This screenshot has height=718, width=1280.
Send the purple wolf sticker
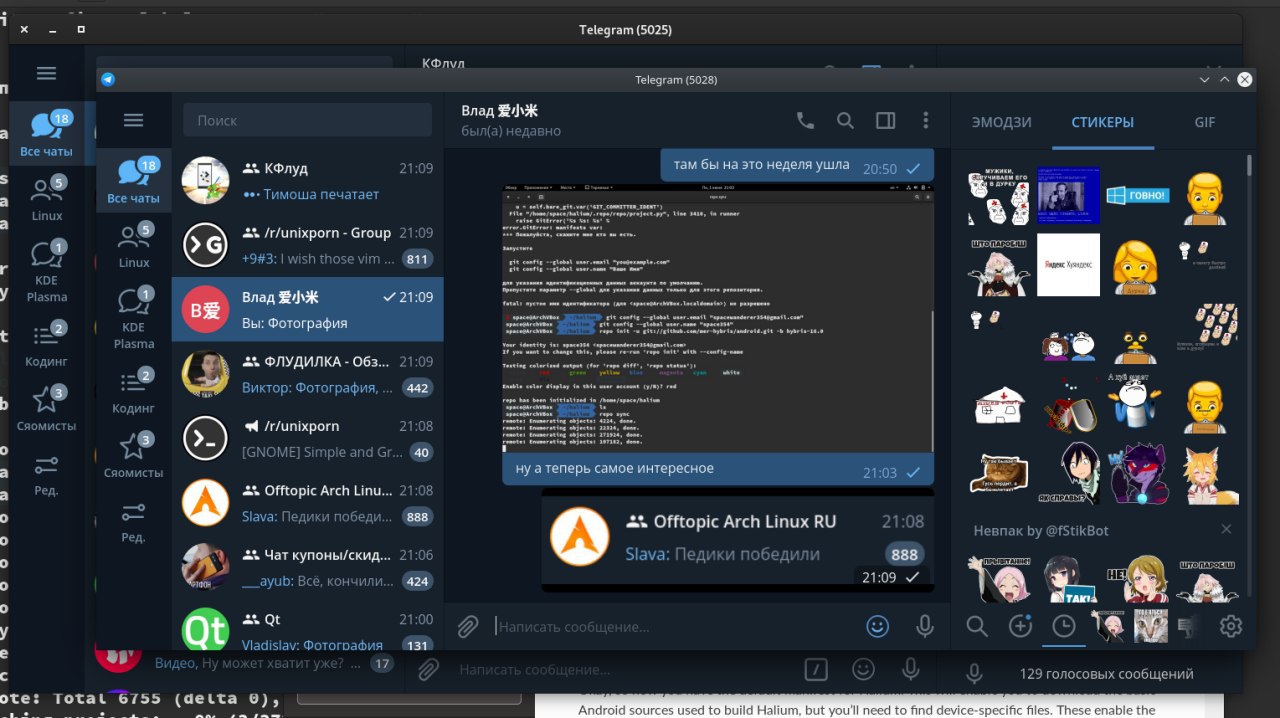[1138, 473]
